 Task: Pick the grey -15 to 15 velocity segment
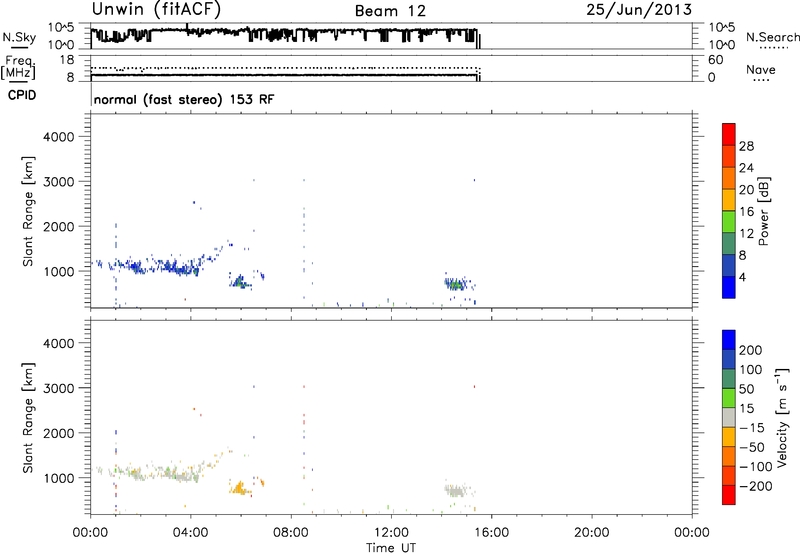coord(729,417)
